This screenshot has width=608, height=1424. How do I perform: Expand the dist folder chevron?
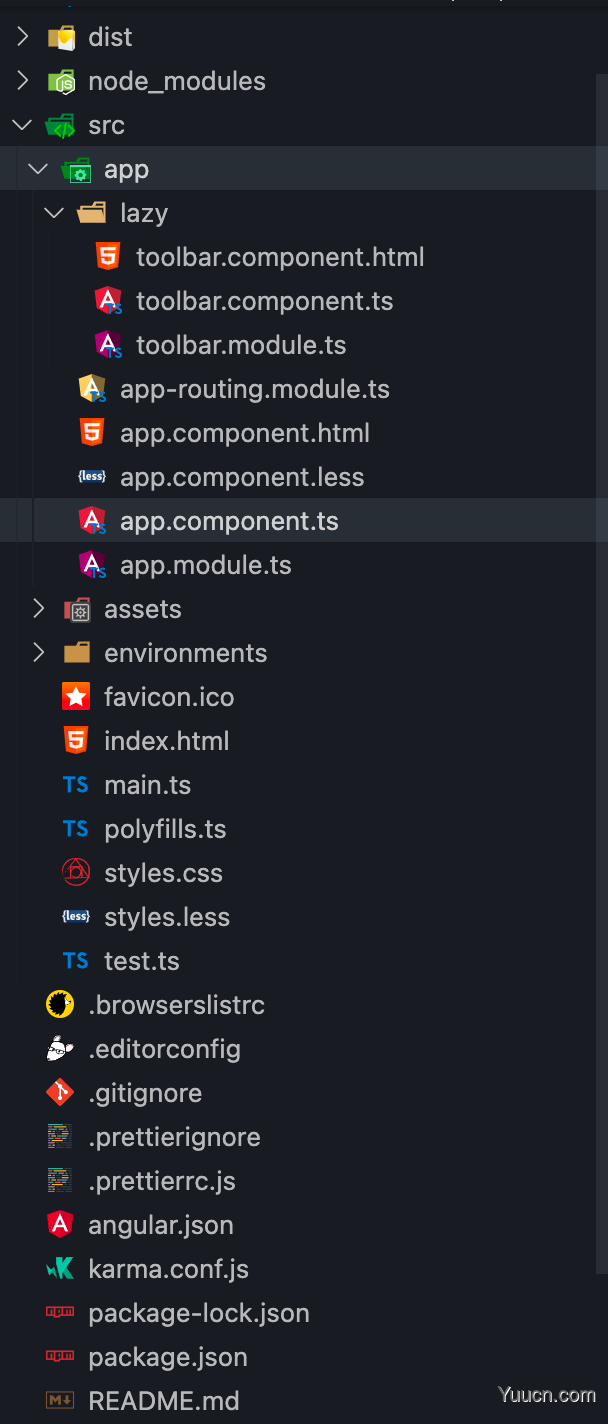coord(22,37)
